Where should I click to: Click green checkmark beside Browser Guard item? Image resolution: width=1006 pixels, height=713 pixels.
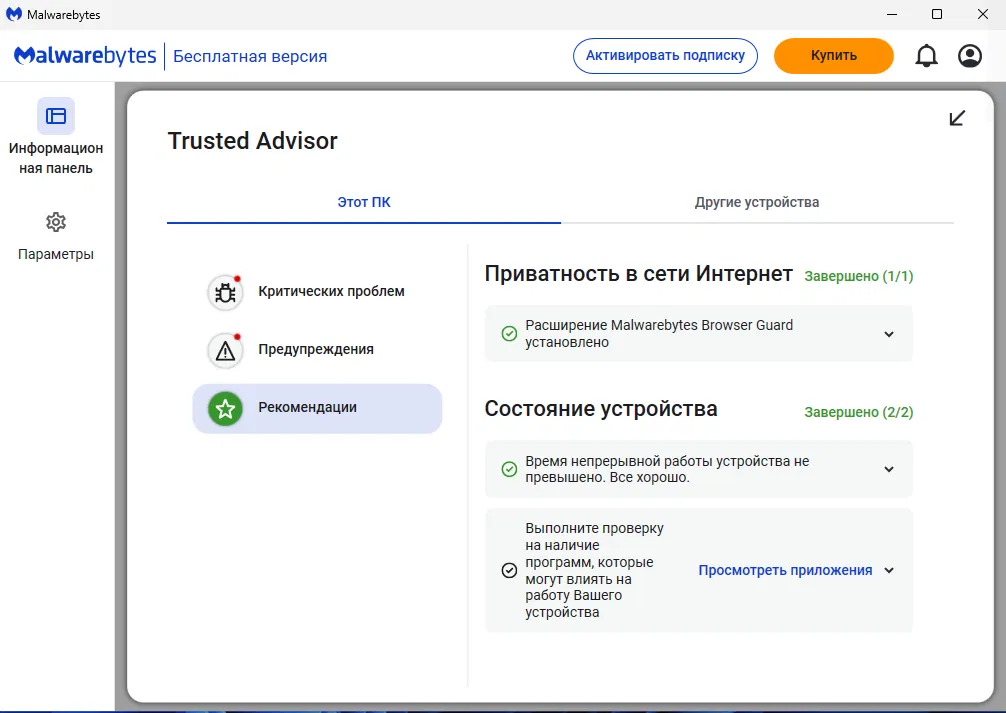click(509, 334)
